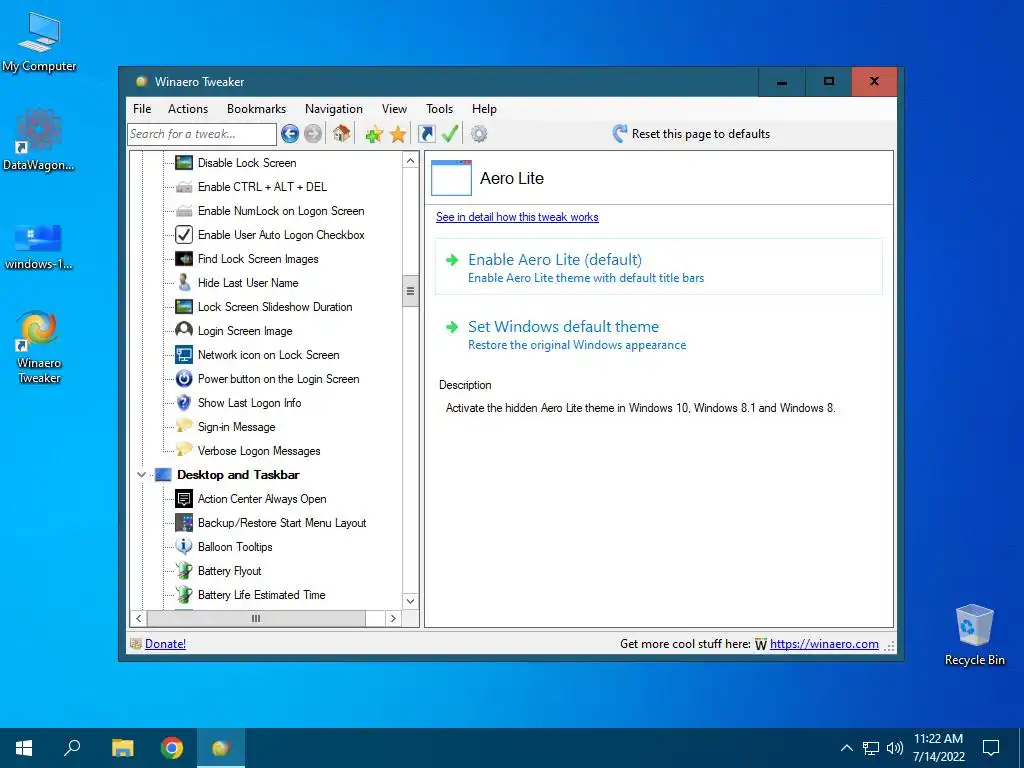
Task: Open the Tools menu
Action: point(439,109)
